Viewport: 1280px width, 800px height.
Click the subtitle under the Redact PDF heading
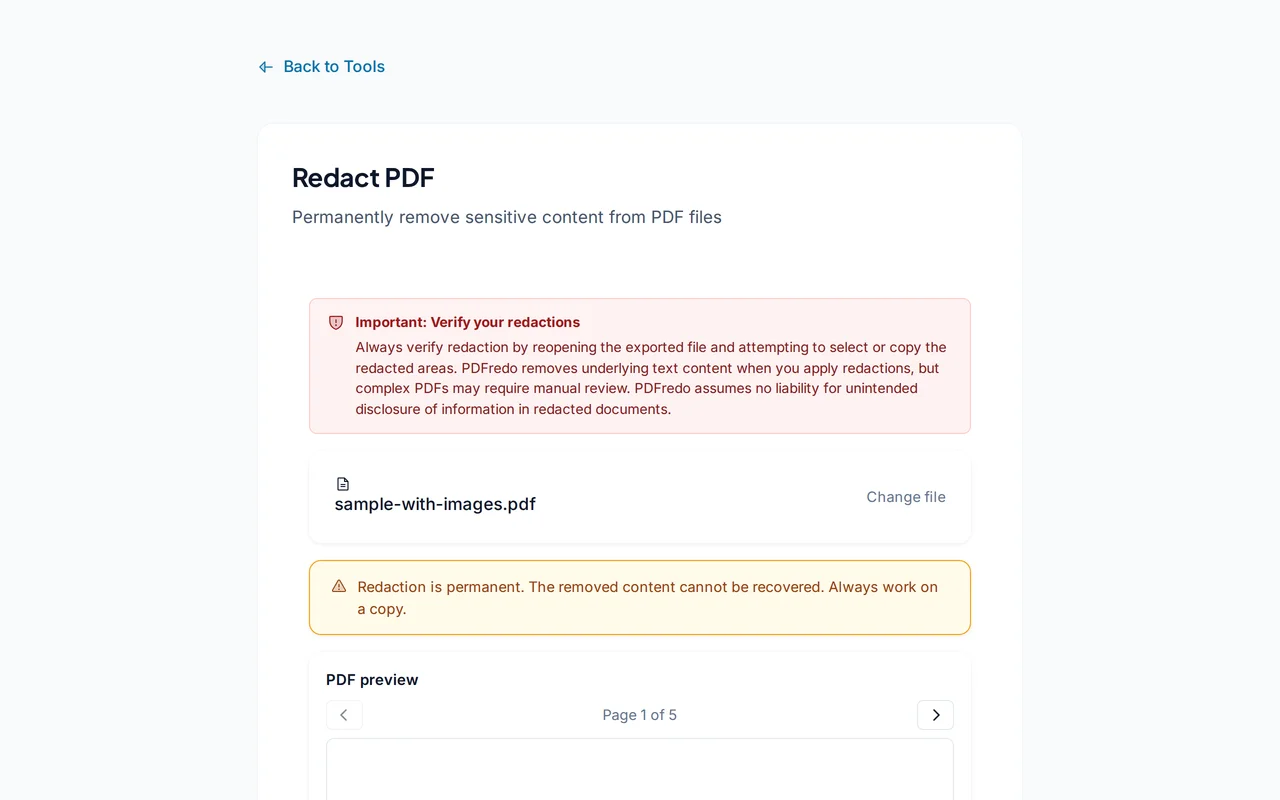click(506, 217)
